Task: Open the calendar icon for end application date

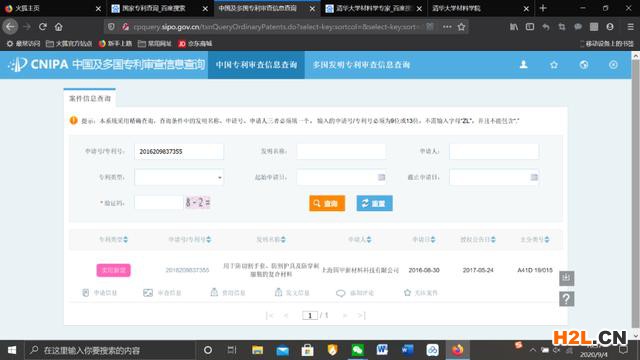Action: [534, 177]
